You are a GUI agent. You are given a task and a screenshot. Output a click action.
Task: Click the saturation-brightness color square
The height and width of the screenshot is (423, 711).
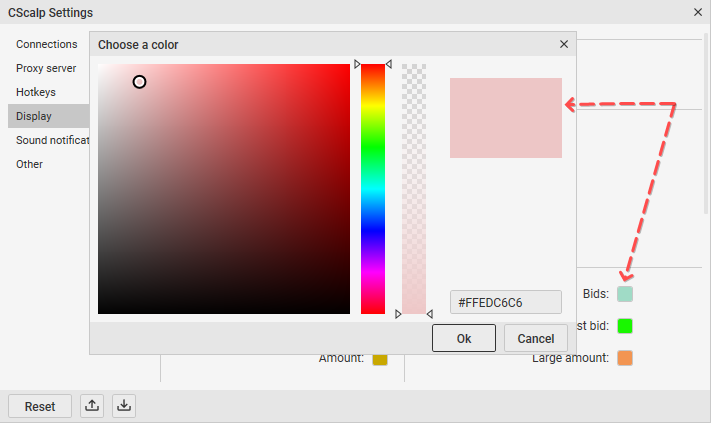(x=224, y=189)
